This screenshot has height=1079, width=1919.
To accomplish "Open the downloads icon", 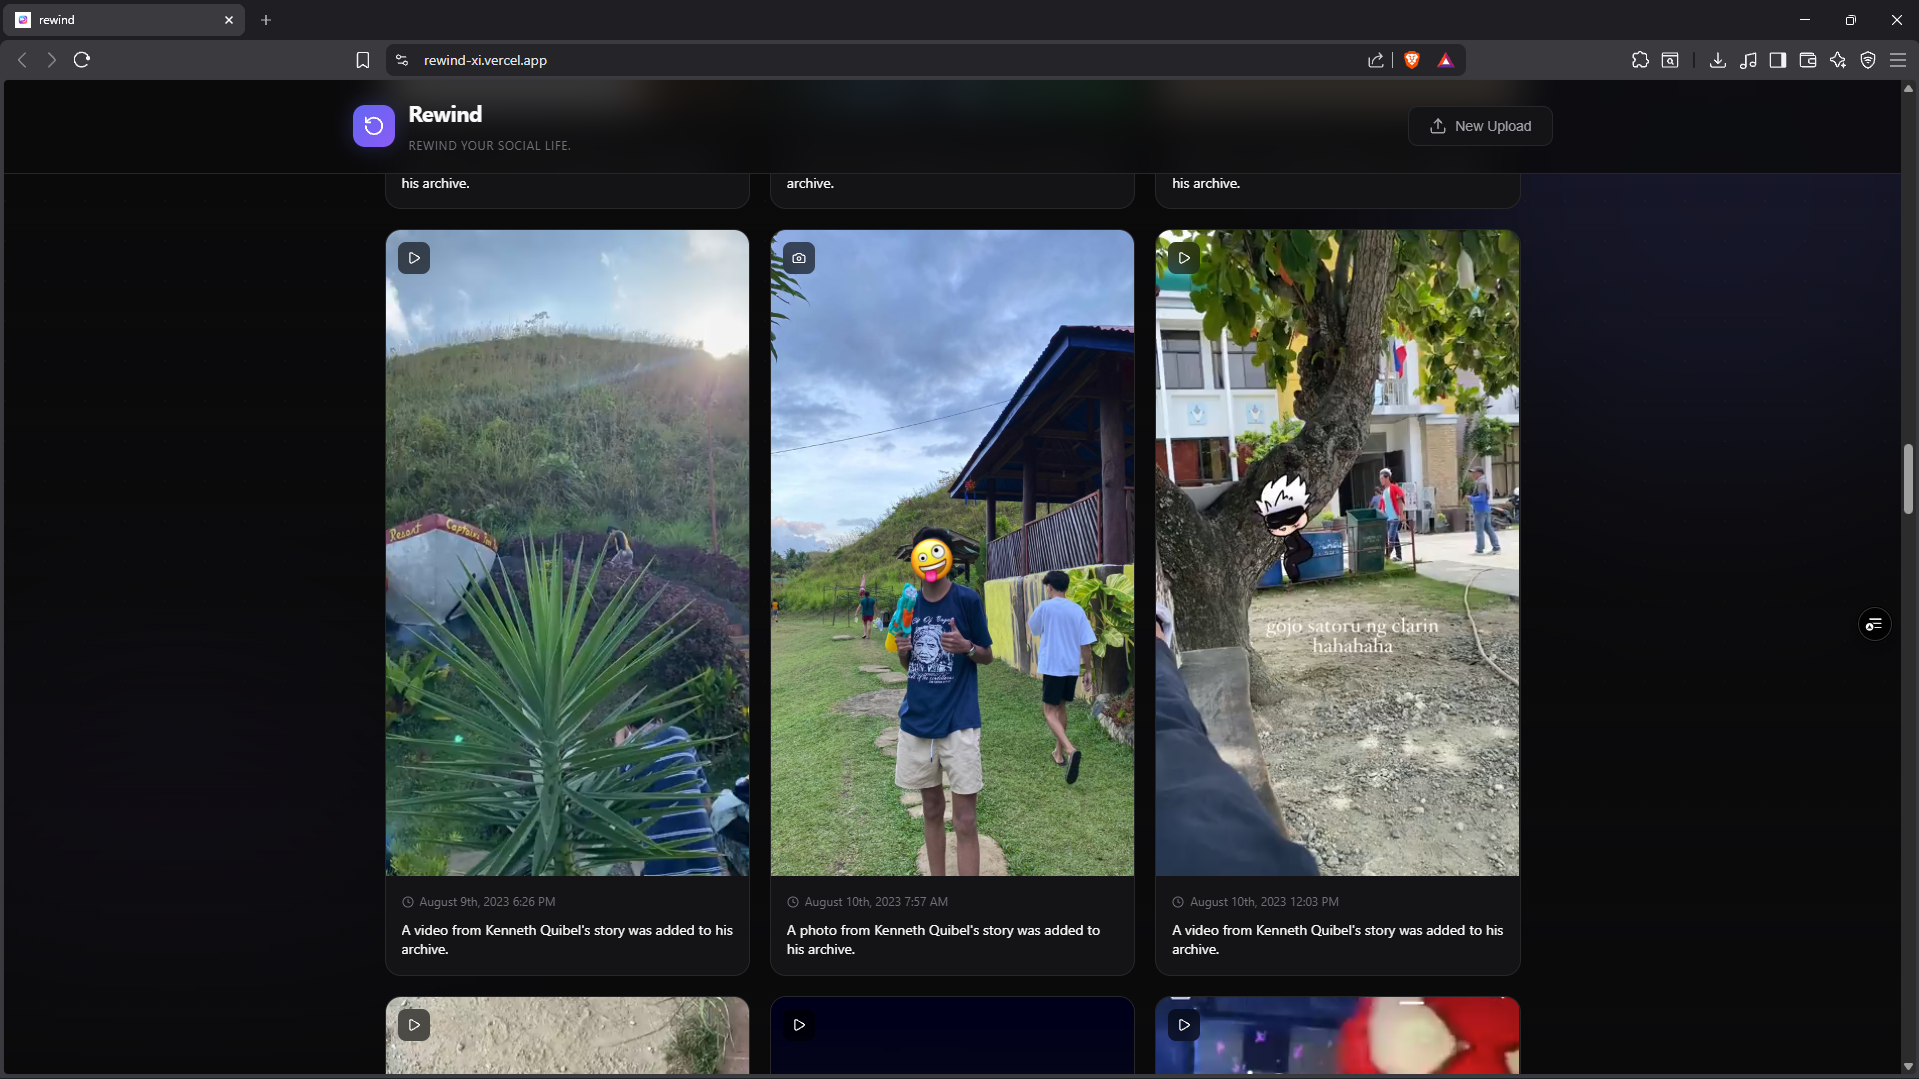I will [1718, 60].
